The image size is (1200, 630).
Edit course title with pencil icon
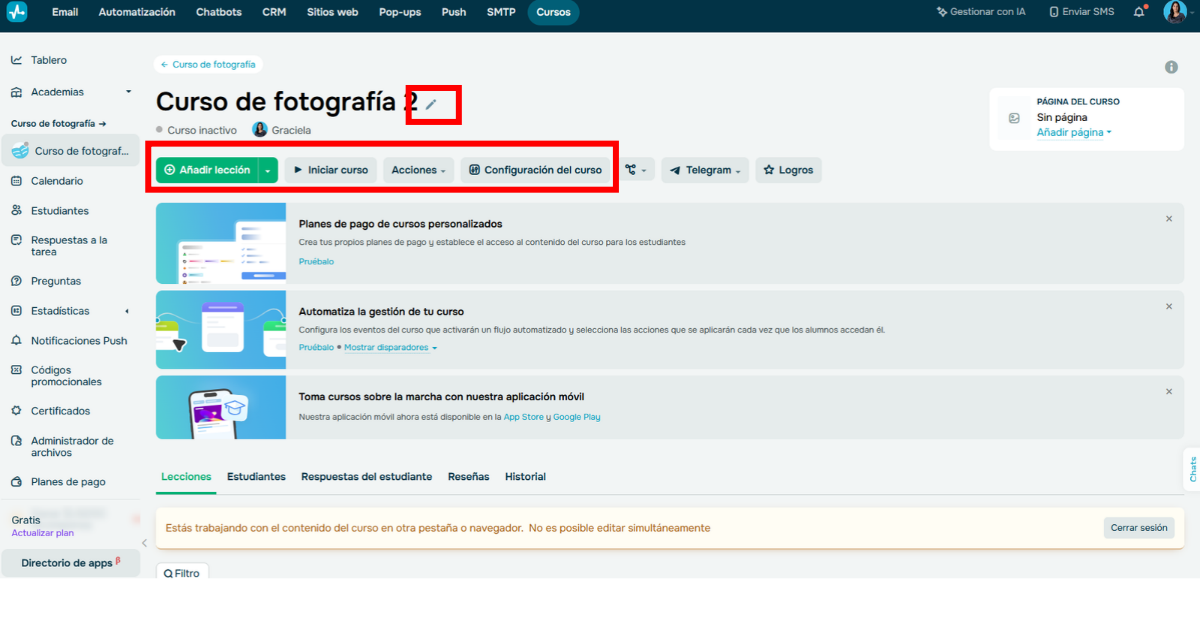(431, 103)
